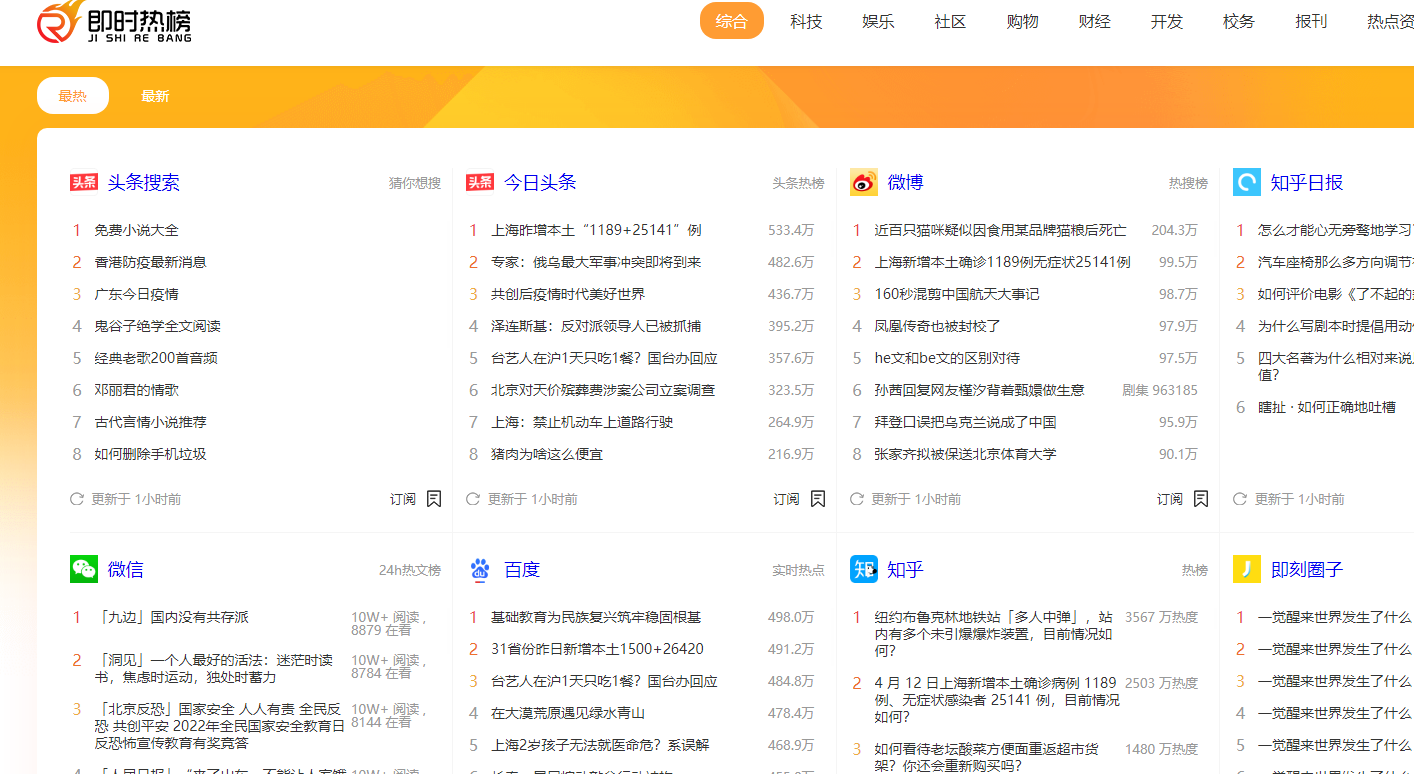Open the 校务 tab
The image size is (1414, 774).
[1238, 21]
